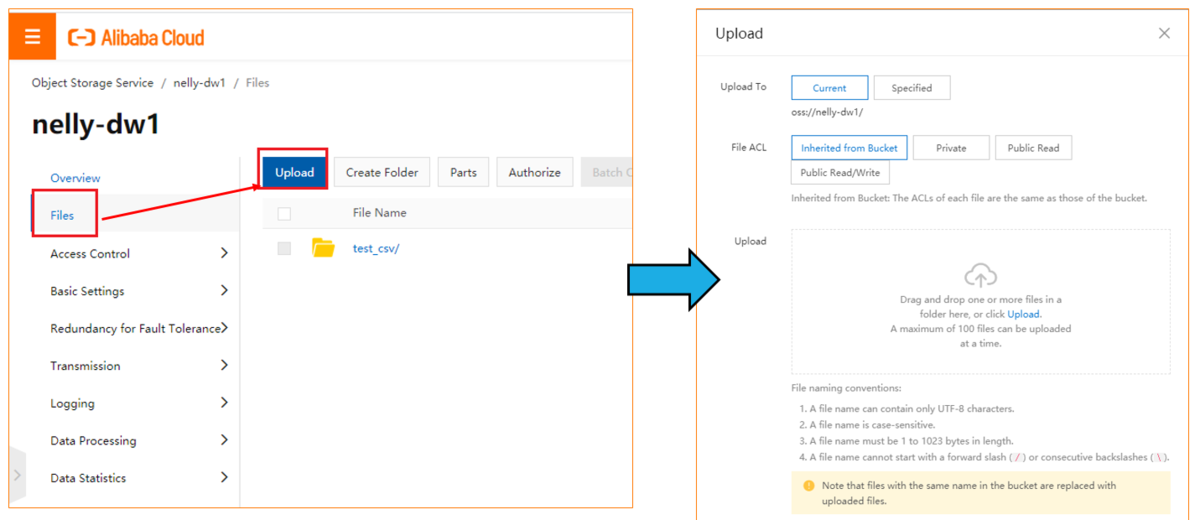This screenshot has height=520, width=1200.
Task: Select Specified upload destination
Action: coord(912,88)
